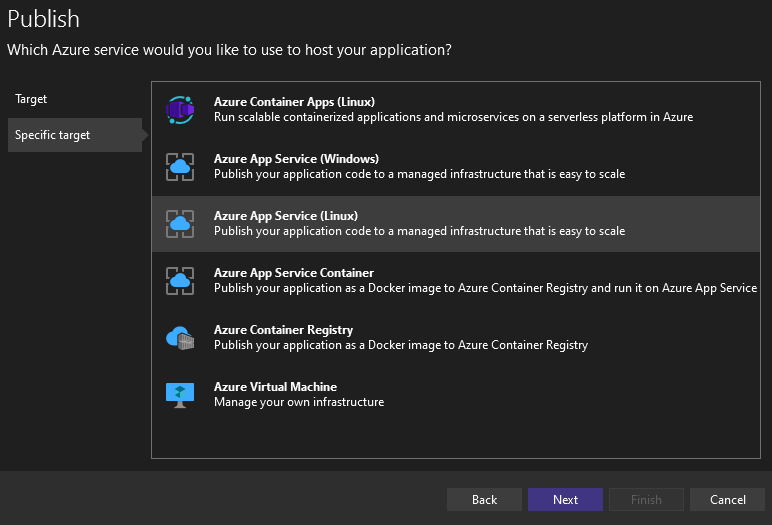Choose Azure Container Registry title

click(x=284, y=330)
